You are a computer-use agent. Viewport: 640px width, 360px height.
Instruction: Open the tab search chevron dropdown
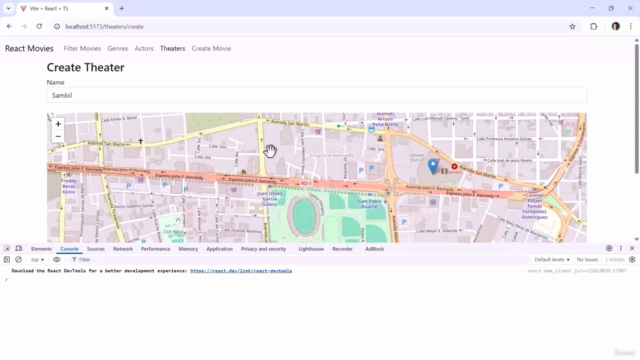pos(8,8)
